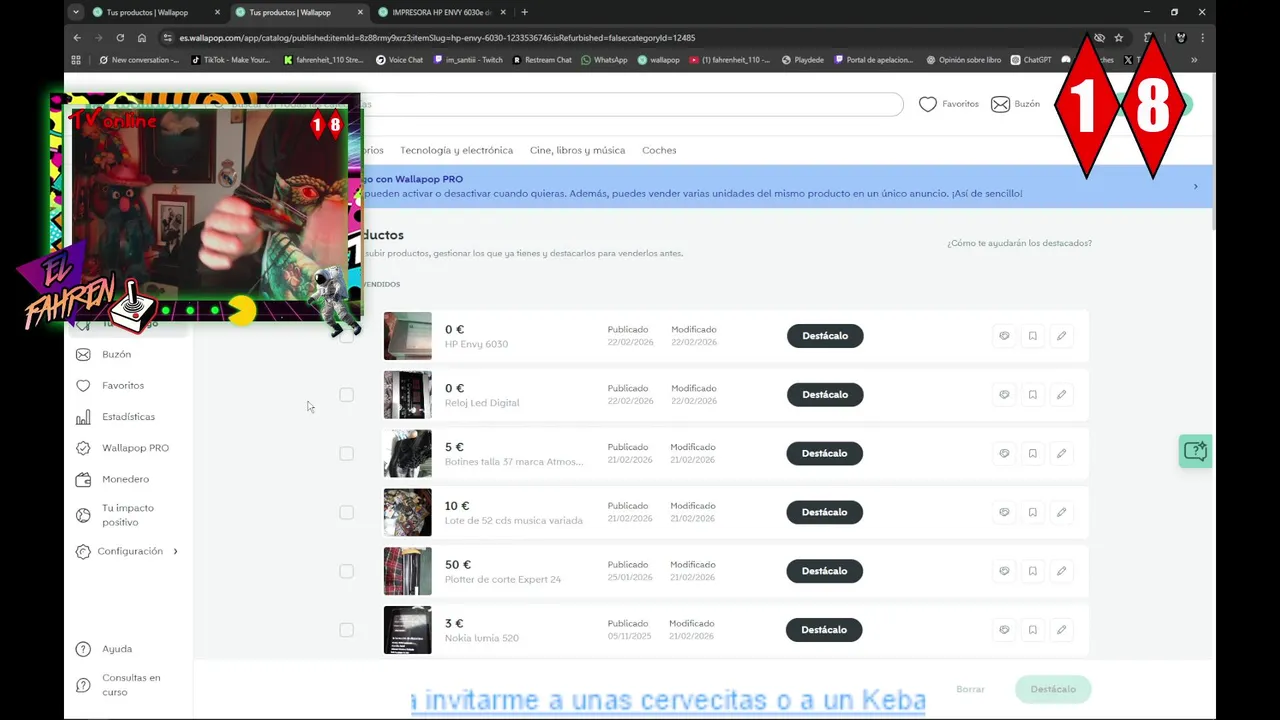Screen dimensions: 1280x720
Task: Reserve Lote de 52 cds bookmark icon
Action: (x=1033, y=512)
